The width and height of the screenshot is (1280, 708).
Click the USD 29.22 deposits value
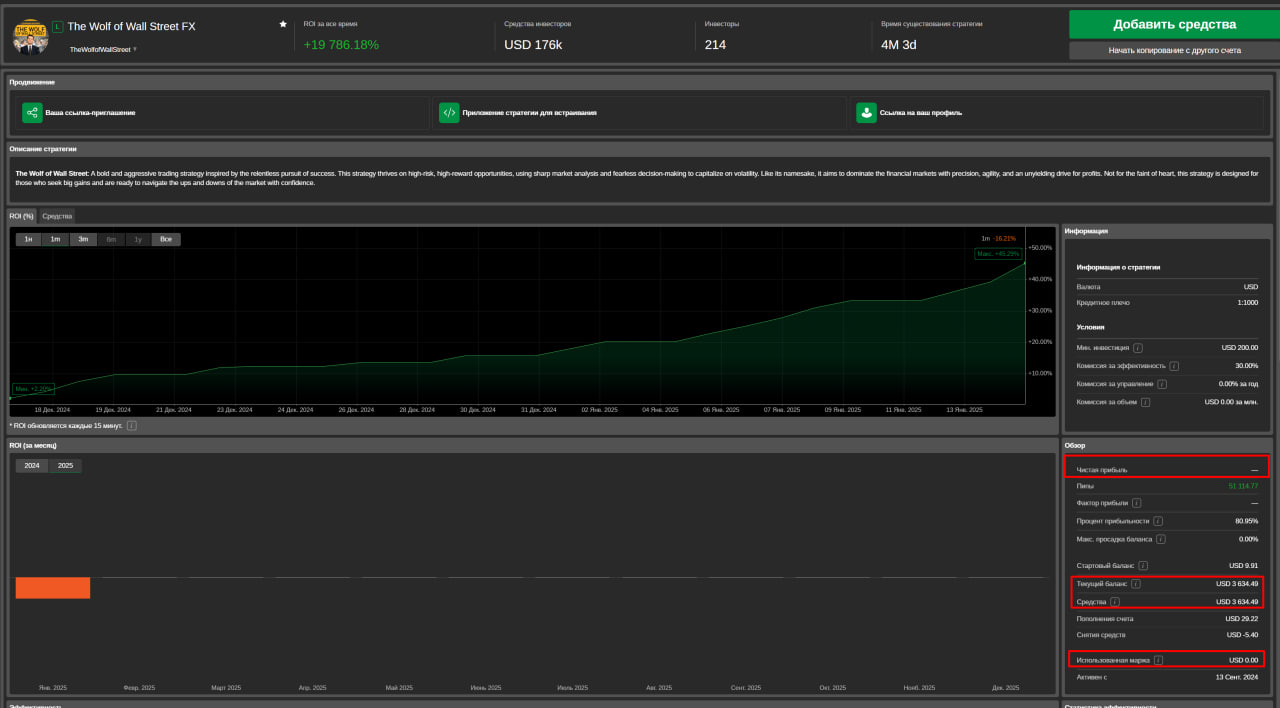coord(1242,619)
